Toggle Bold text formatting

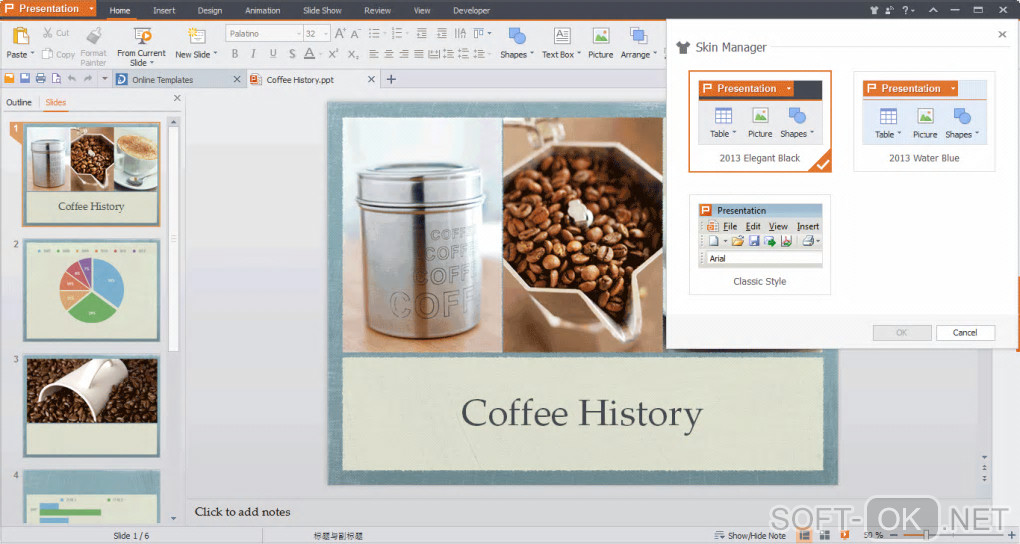click(x=235, y=54)
